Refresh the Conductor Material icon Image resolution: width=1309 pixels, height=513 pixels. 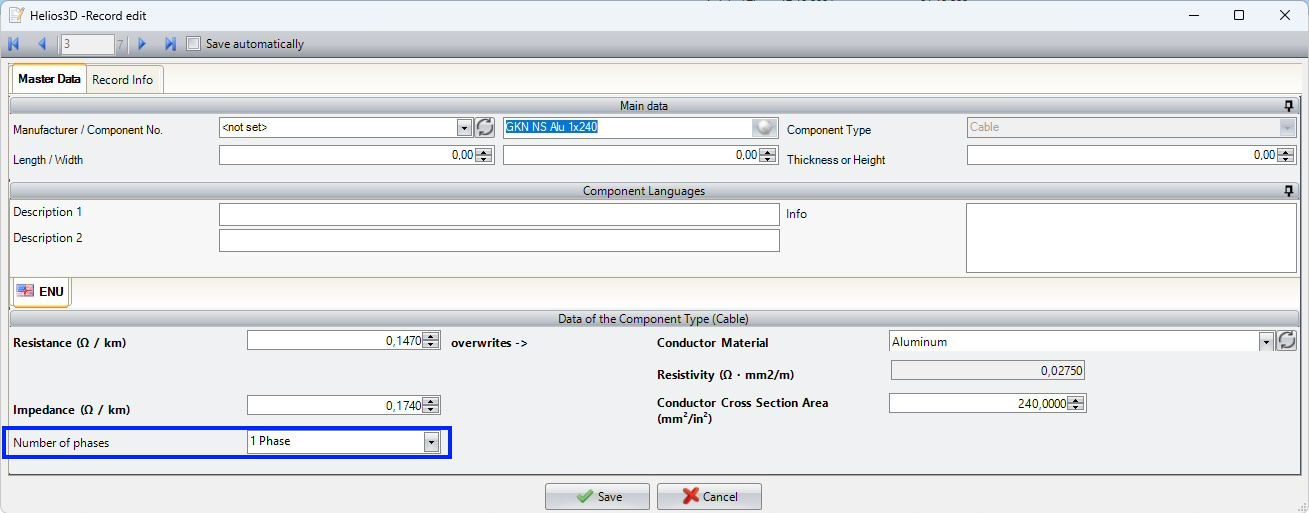coord(1287,341)
